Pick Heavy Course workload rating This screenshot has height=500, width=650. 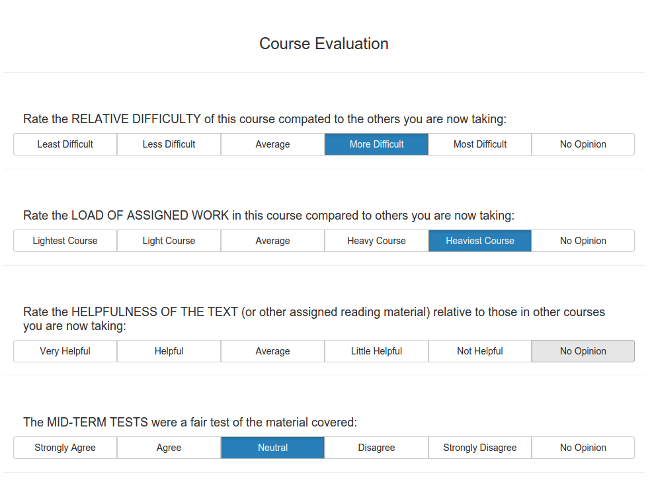click(x=376, y=241)
